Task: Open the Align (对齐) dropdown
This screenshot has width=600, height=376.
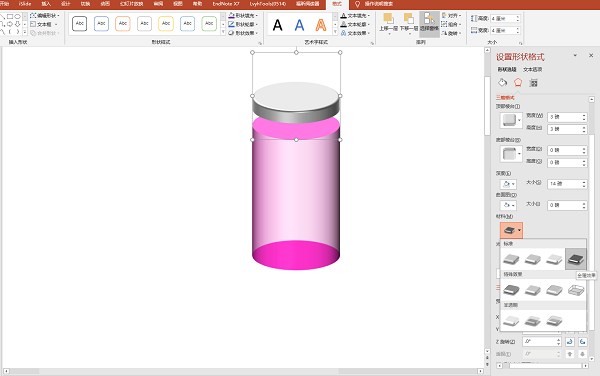Action: click(452, 16)
